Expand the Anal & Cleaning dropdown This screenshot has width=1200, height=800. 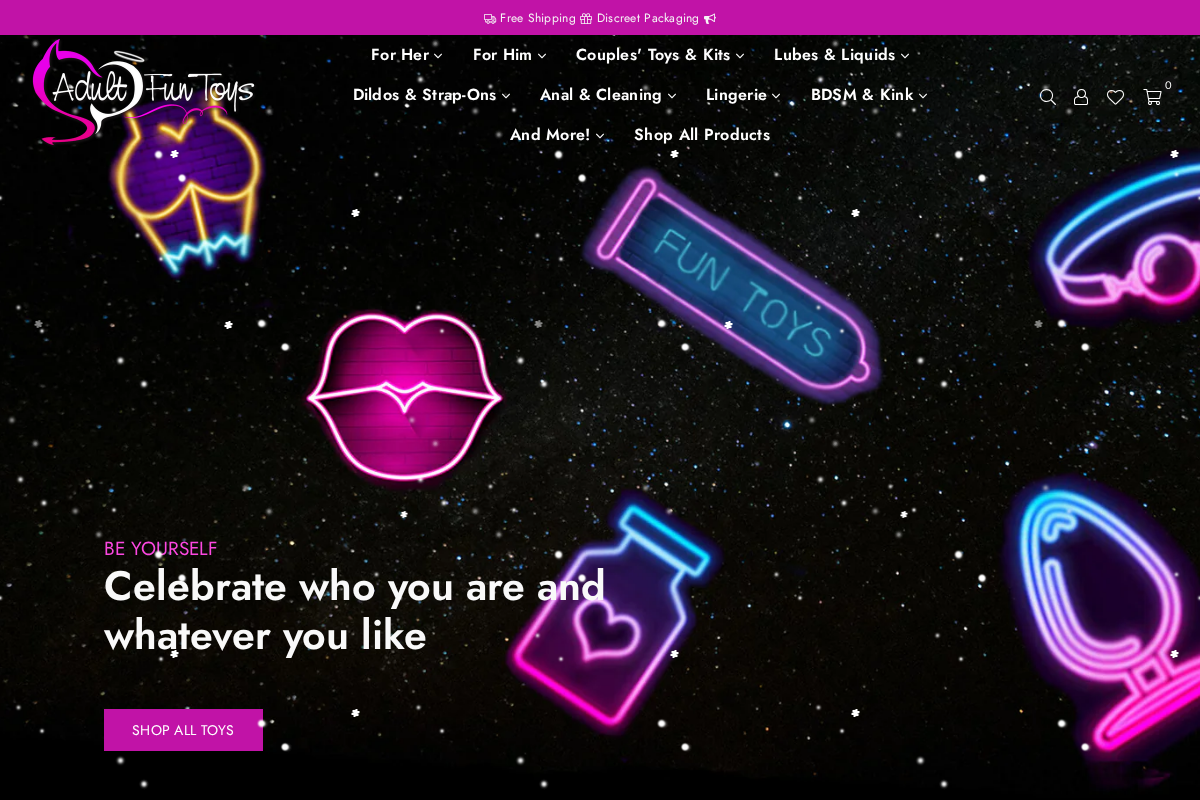point(607,95)
